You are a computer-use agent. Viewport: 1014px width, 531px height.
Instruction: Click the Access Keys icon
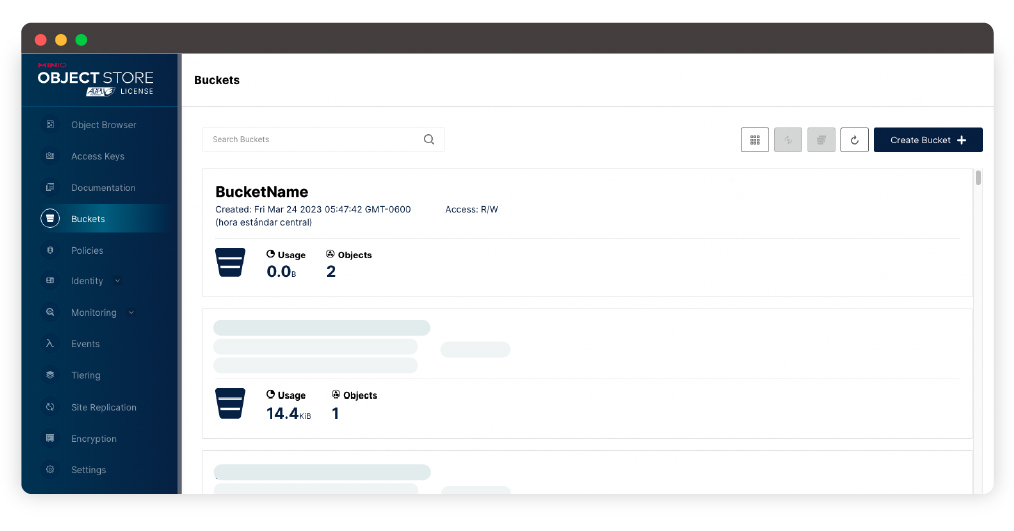tap(50, 156)
